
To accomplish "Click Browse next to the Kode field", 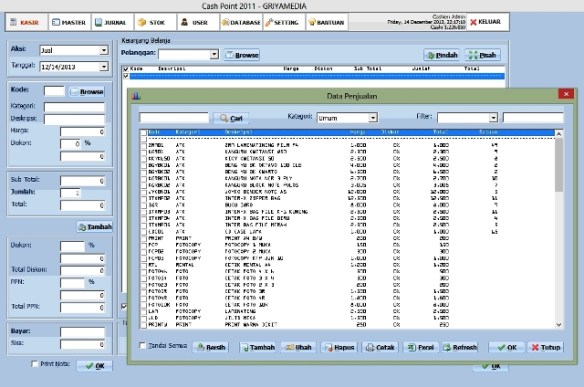I will point(87,92).
